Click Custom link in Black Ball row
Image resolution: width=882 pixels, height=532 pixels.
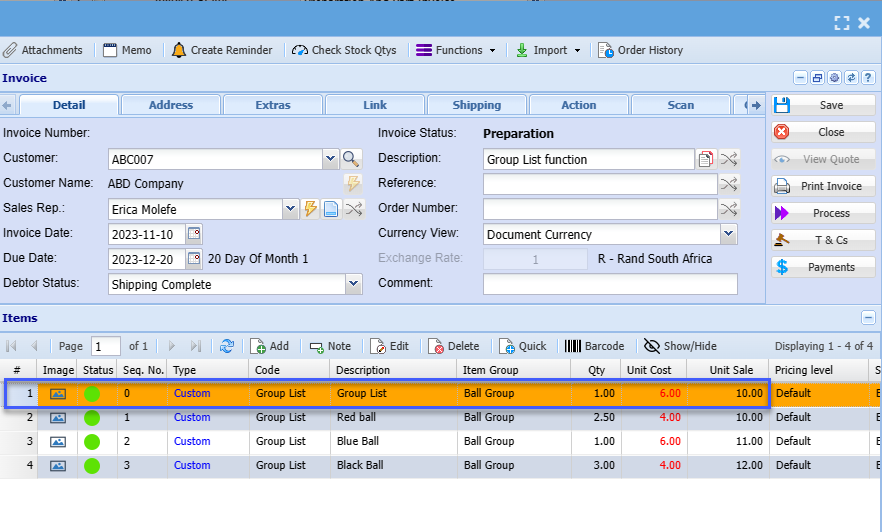click(x=192, y=465)
